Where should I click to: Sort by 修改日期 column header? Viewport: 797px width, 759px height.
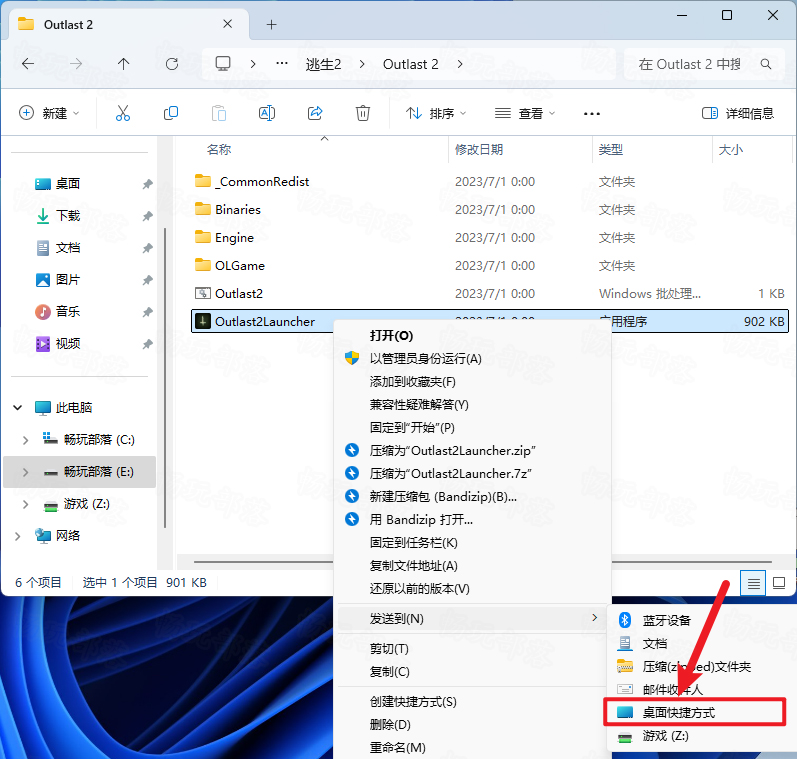479,149
